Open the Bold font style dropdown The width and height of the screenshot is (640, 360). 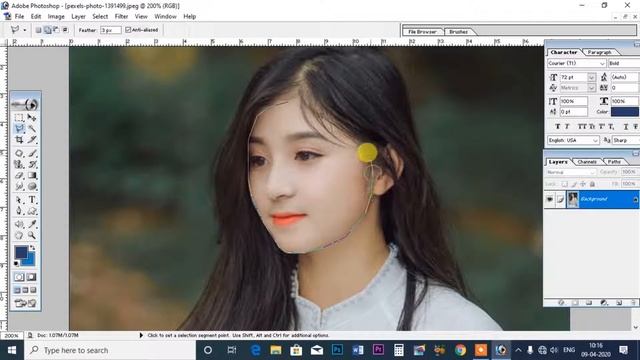[x=624, y=63]
